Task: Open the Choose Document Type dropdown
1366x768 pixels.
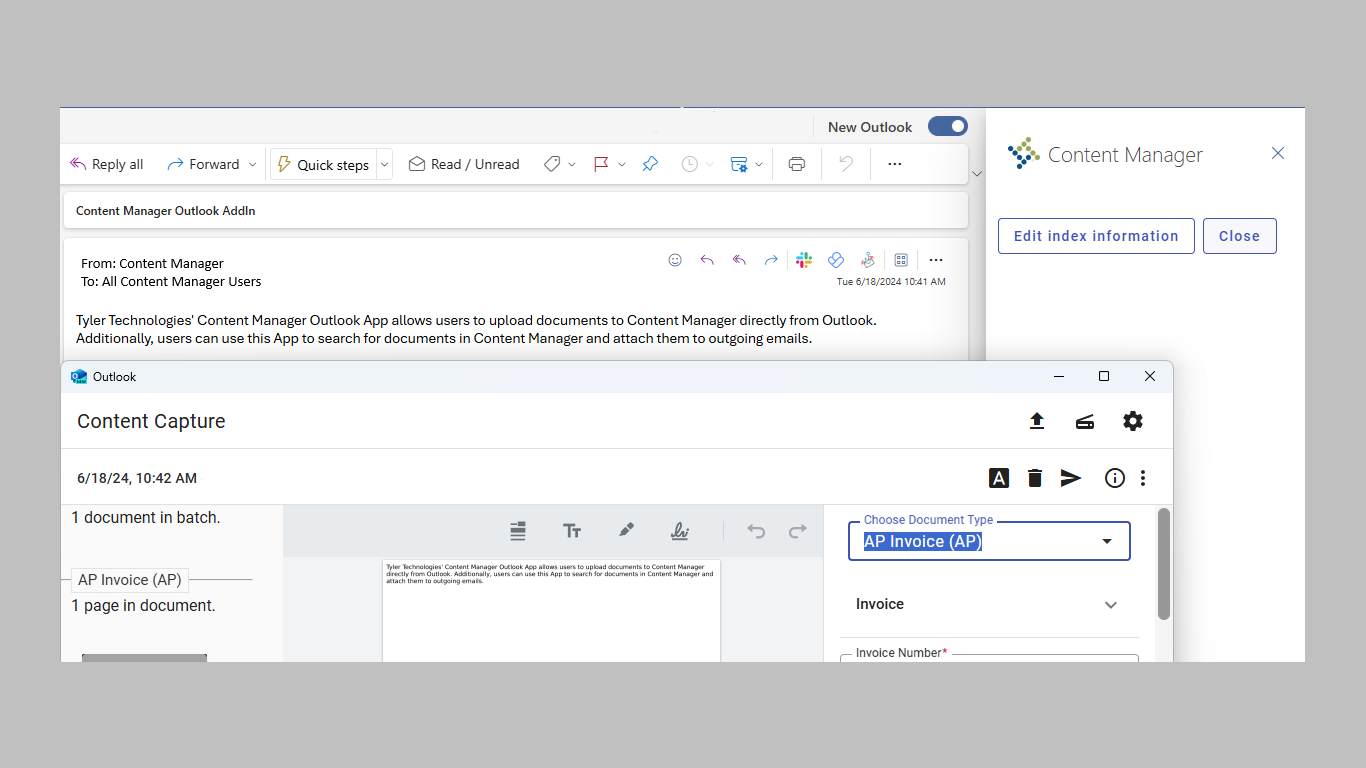Action: [989, 541]
